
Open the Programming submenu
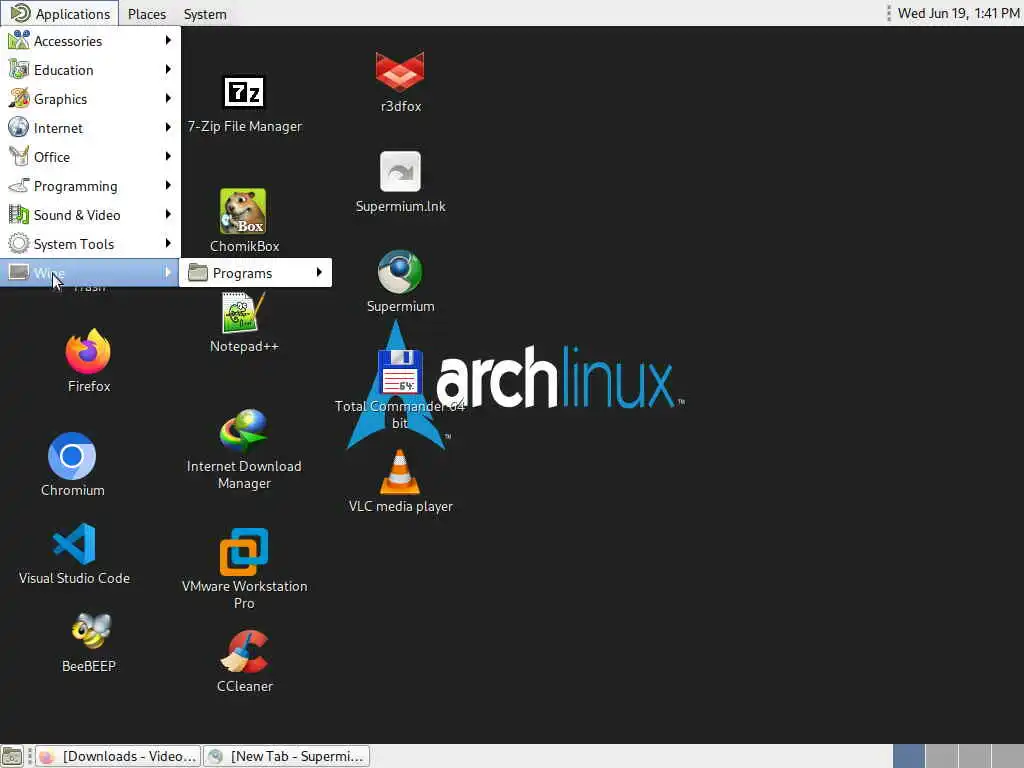(90, 186)
